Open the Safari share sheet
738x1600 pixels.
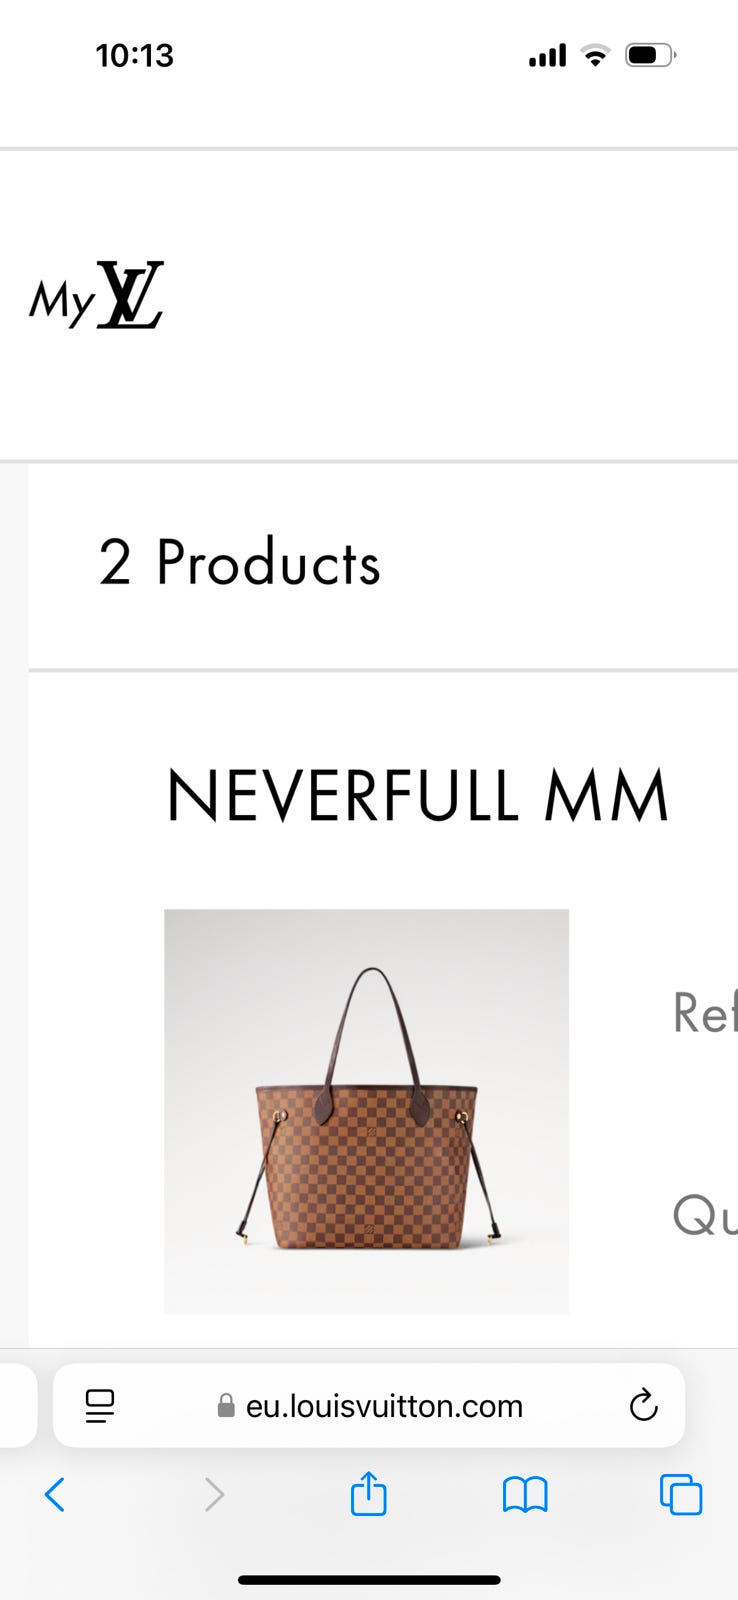coord(369,1493)
